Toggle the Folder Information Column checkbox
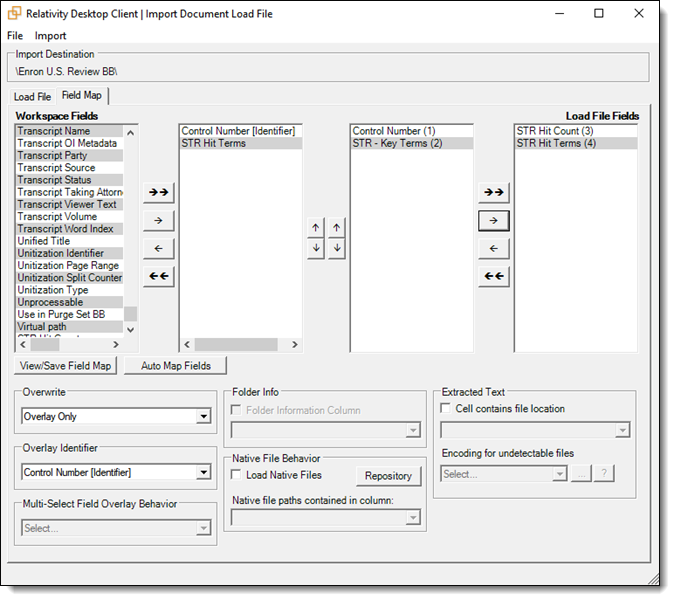 237,410
